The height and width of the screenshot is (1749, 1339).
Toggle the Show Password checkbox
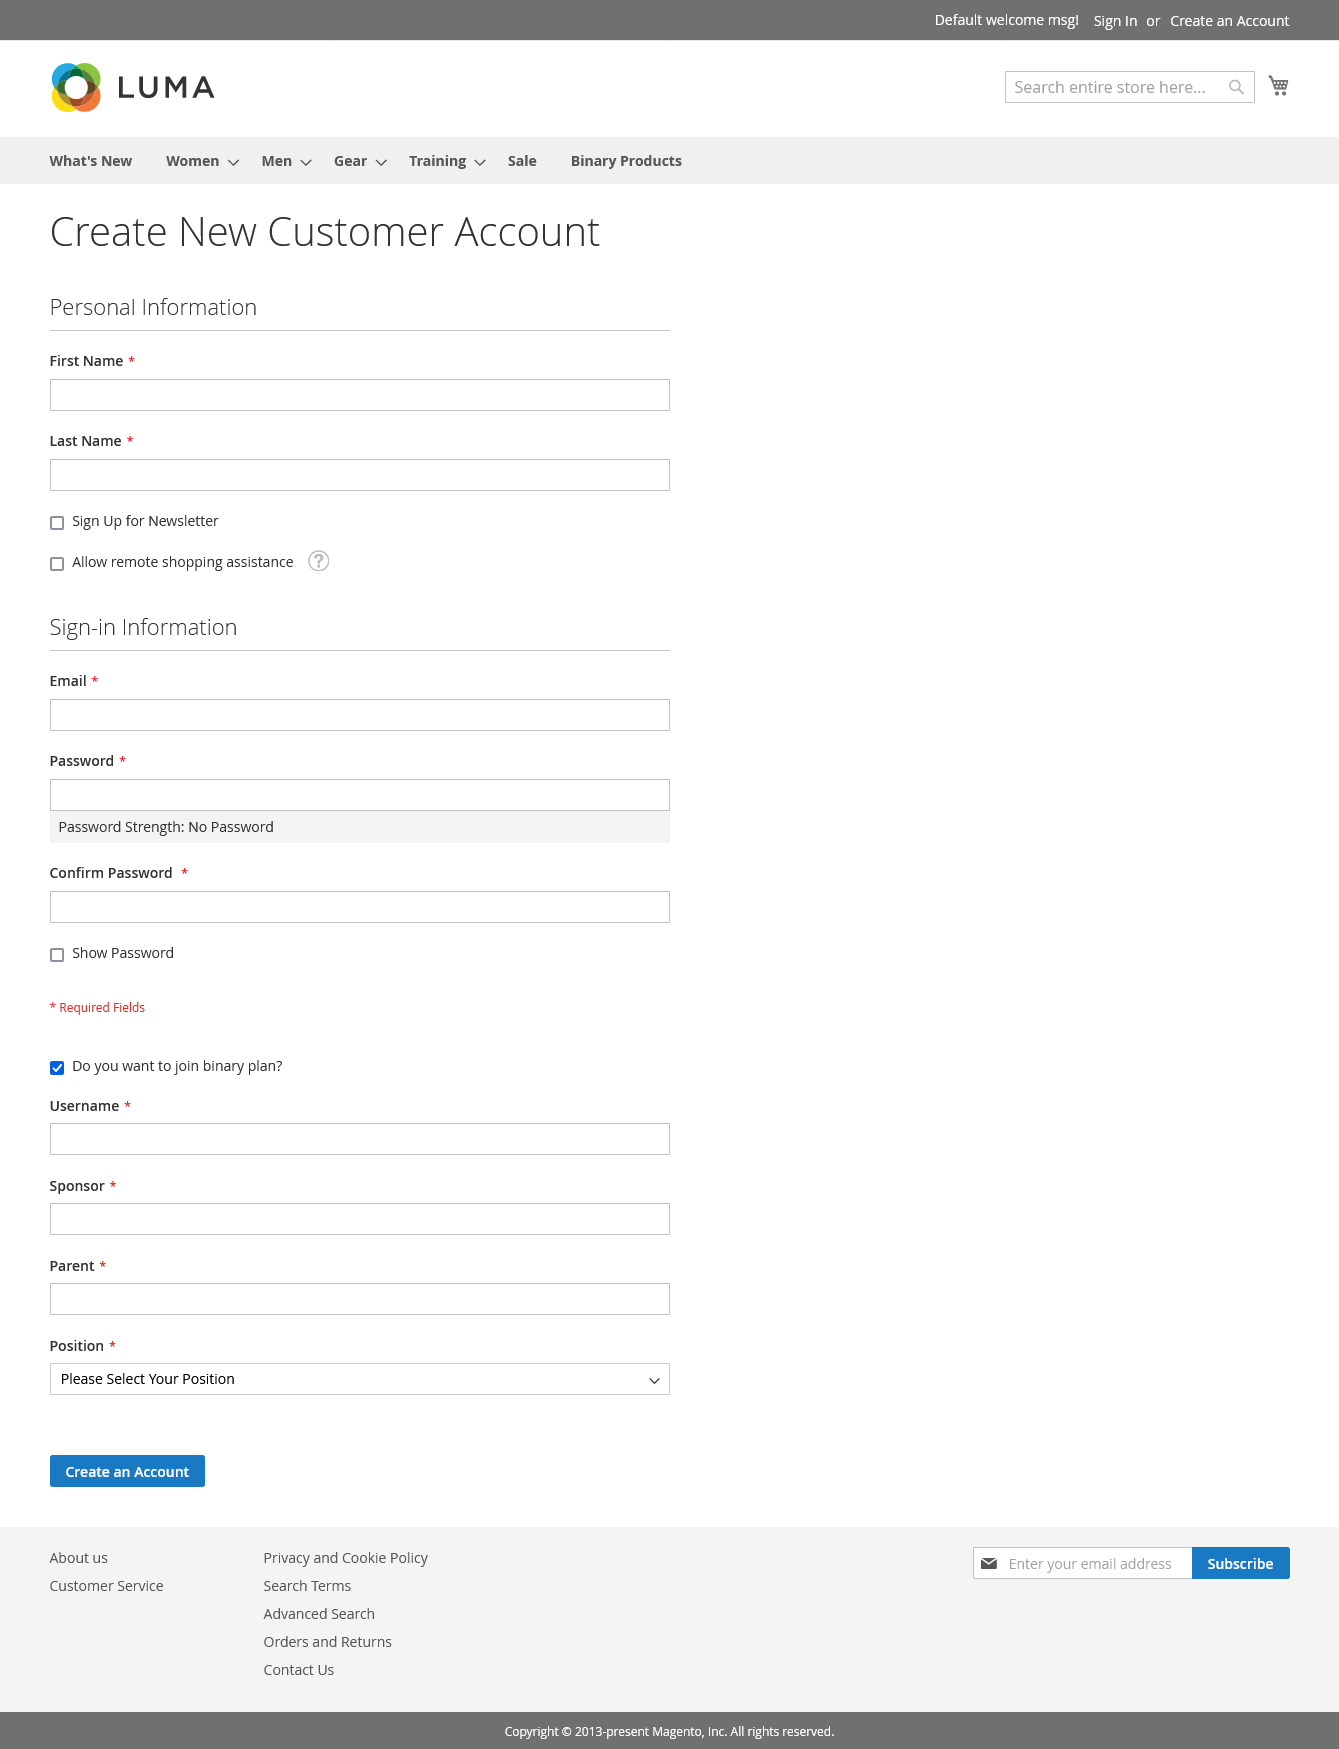click(57, 954)
